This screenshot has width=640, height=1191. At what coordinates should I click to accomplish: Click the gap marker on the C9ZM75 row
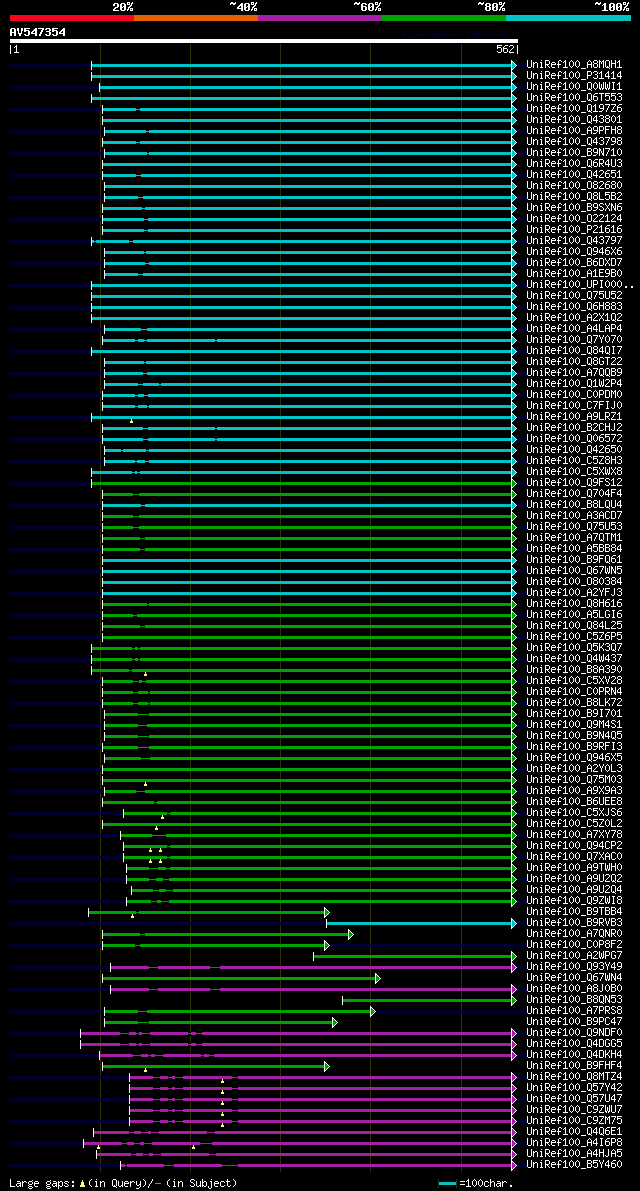[222, 1125]
